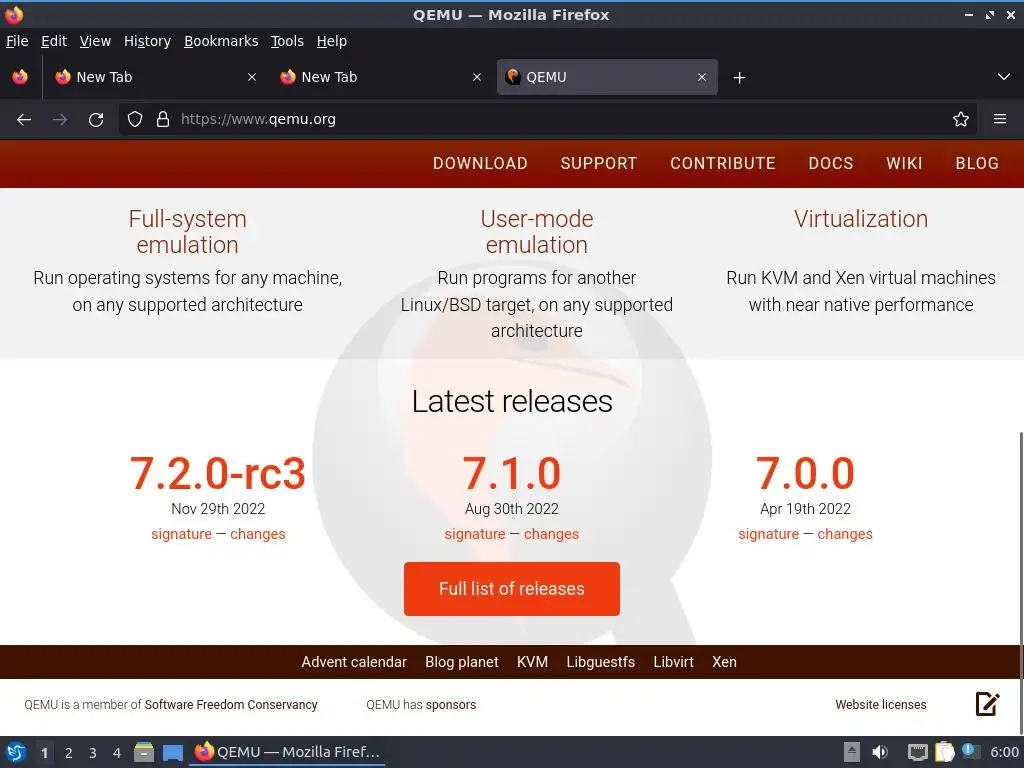This screenshot has height=768, width=1024.
Task: Open the clipboard manager tray icon
Action: [944, 752]
